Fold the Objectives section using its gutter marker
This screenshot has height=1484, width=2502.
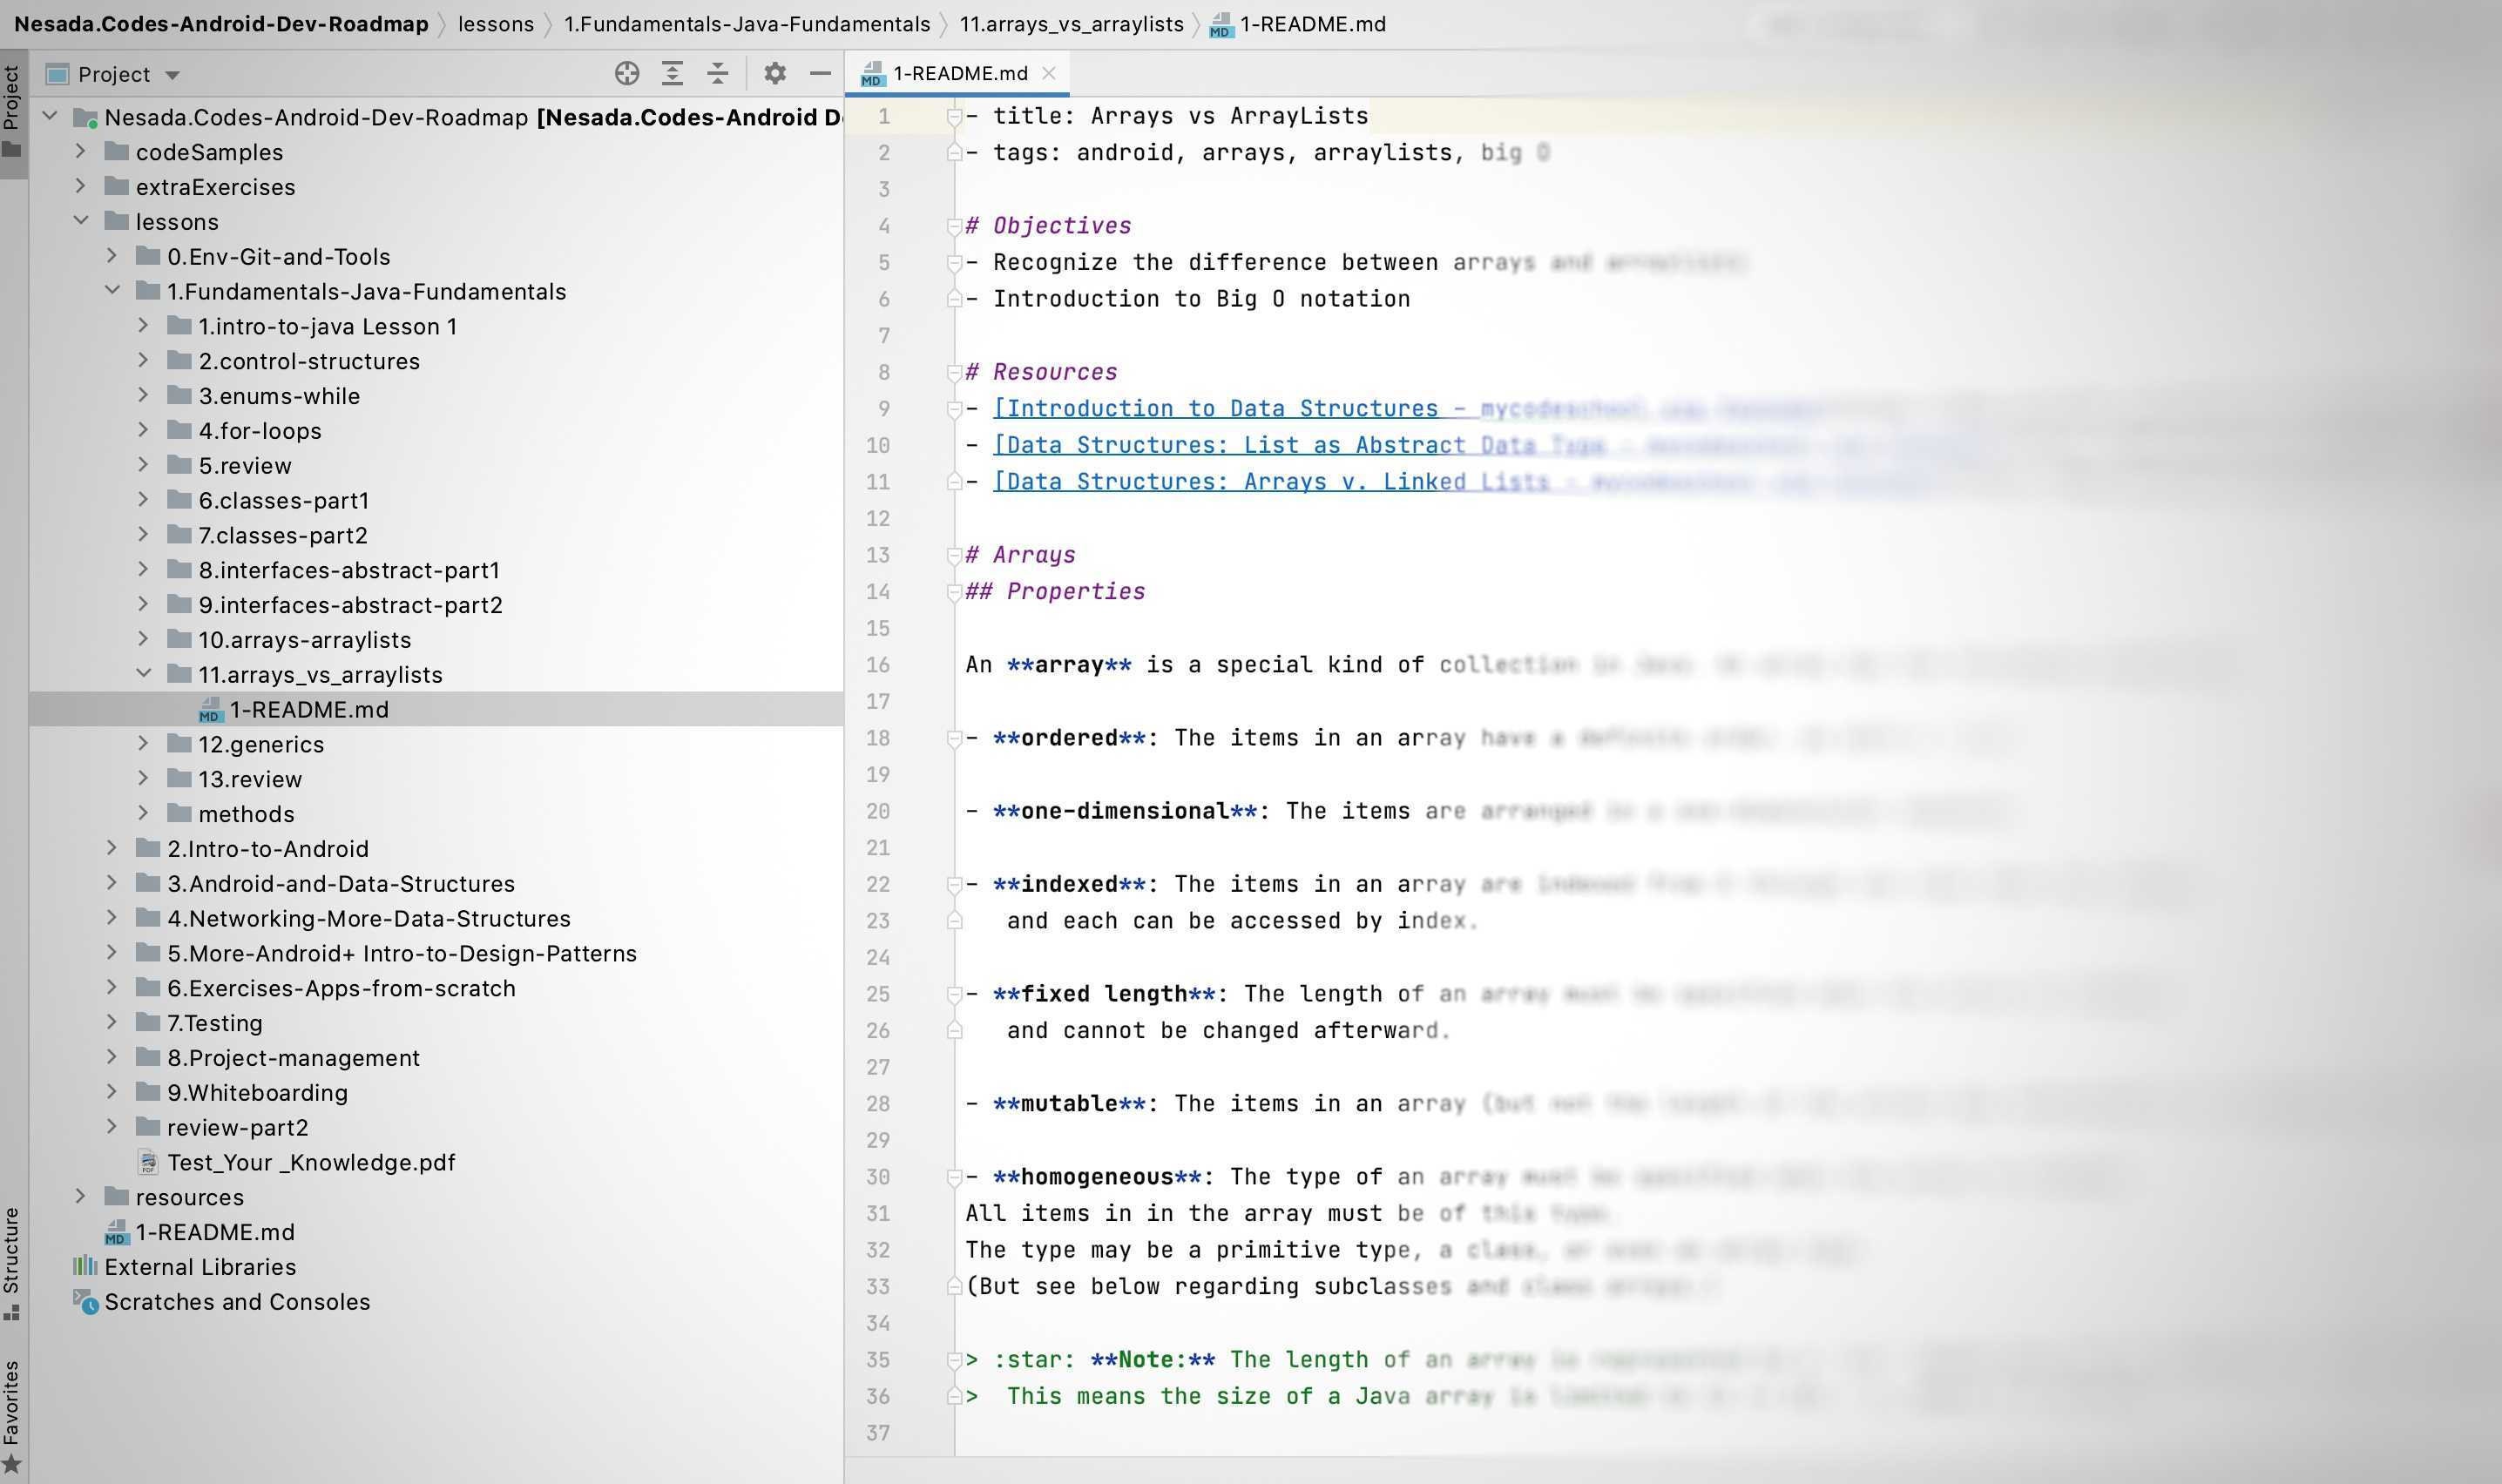coord(955,226)
